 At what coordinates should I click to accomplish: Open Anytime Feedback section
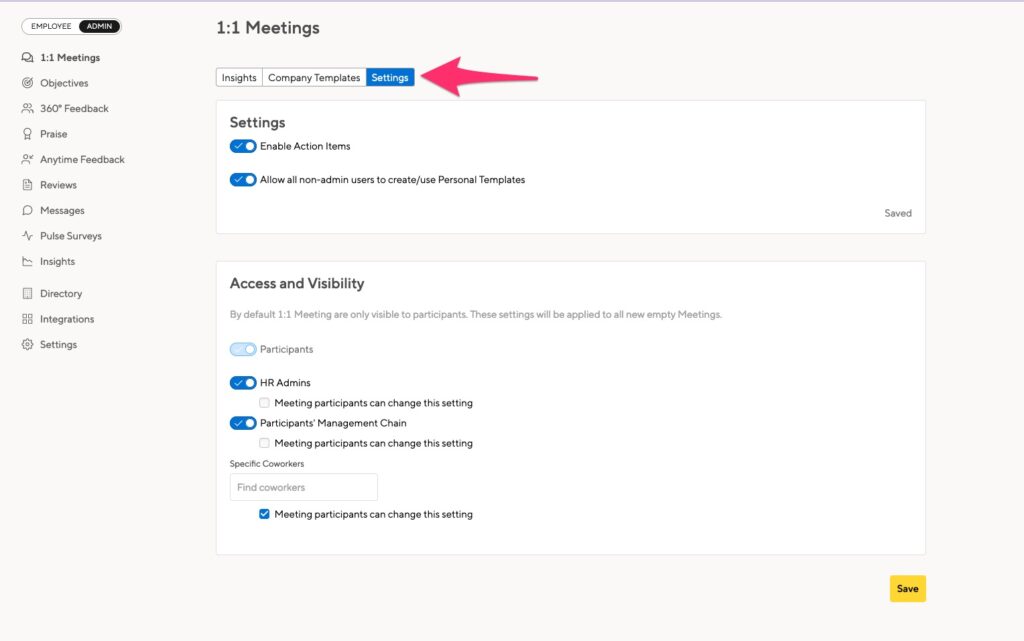82,159
